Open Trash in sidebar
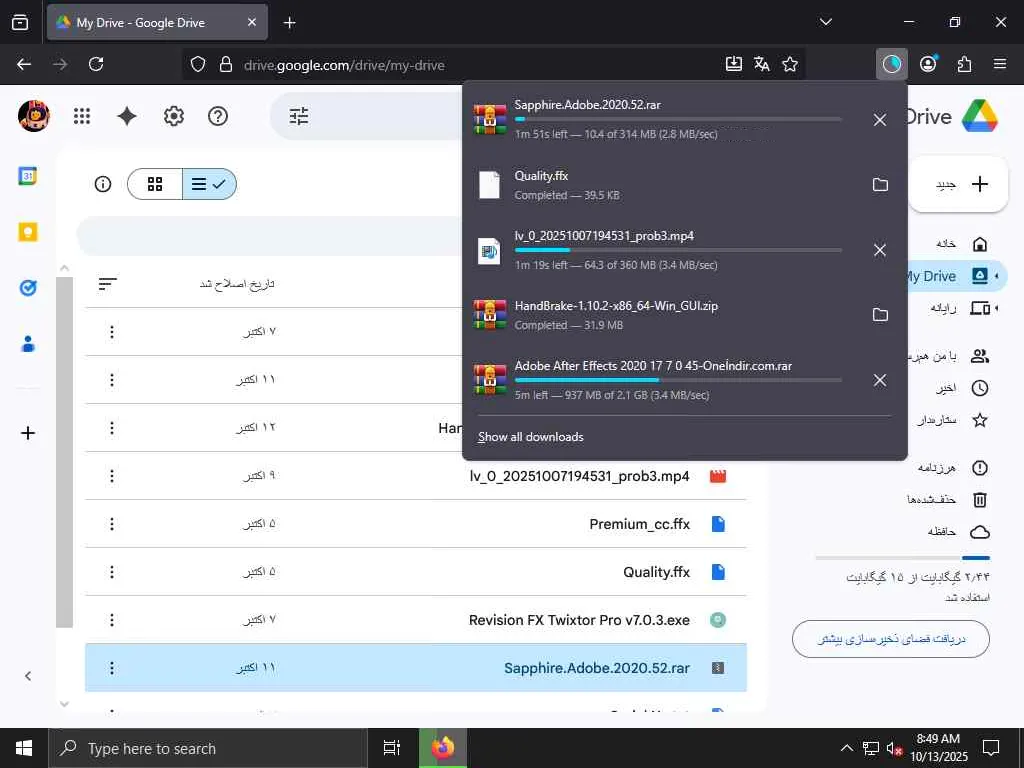 (x=947, y=500)
